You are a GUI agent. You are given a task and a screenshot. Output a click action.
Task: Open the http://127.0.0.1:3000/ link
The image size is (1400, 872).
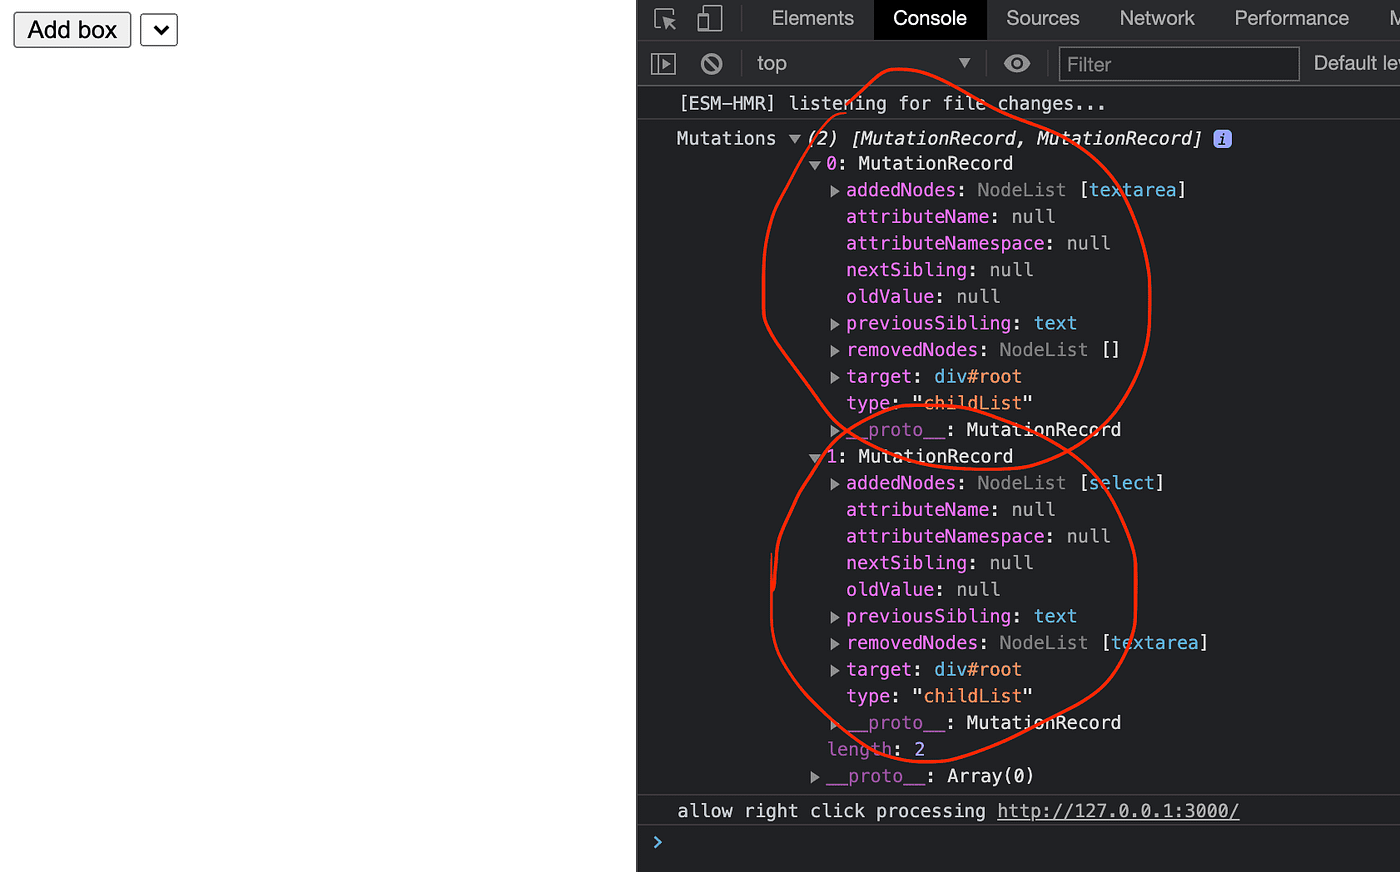[x=1118, y=811]
